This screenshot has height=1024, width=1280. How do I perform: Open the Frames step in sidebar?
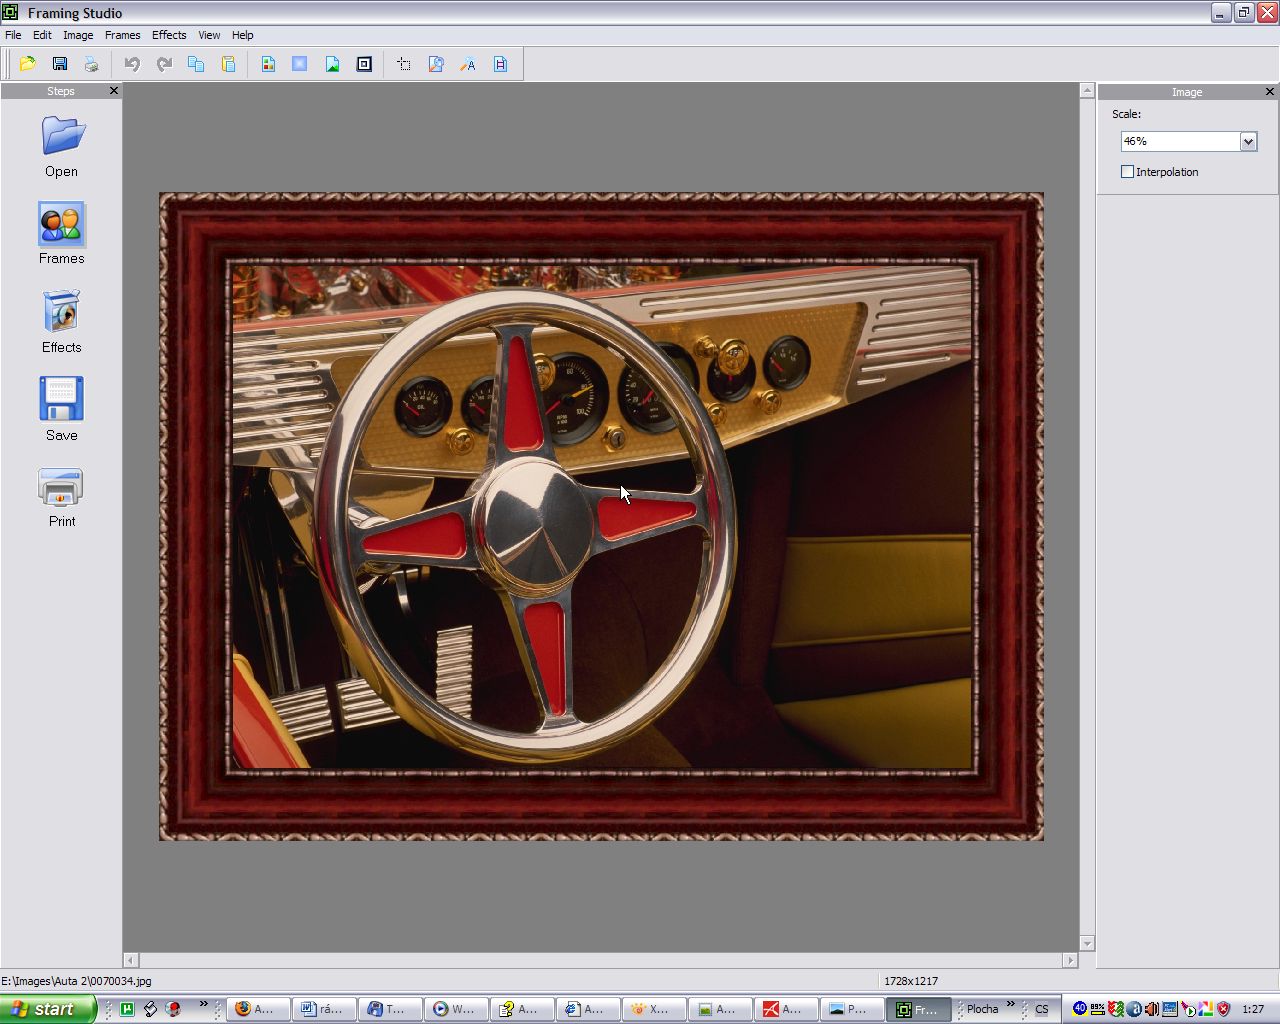click(61, 234)
